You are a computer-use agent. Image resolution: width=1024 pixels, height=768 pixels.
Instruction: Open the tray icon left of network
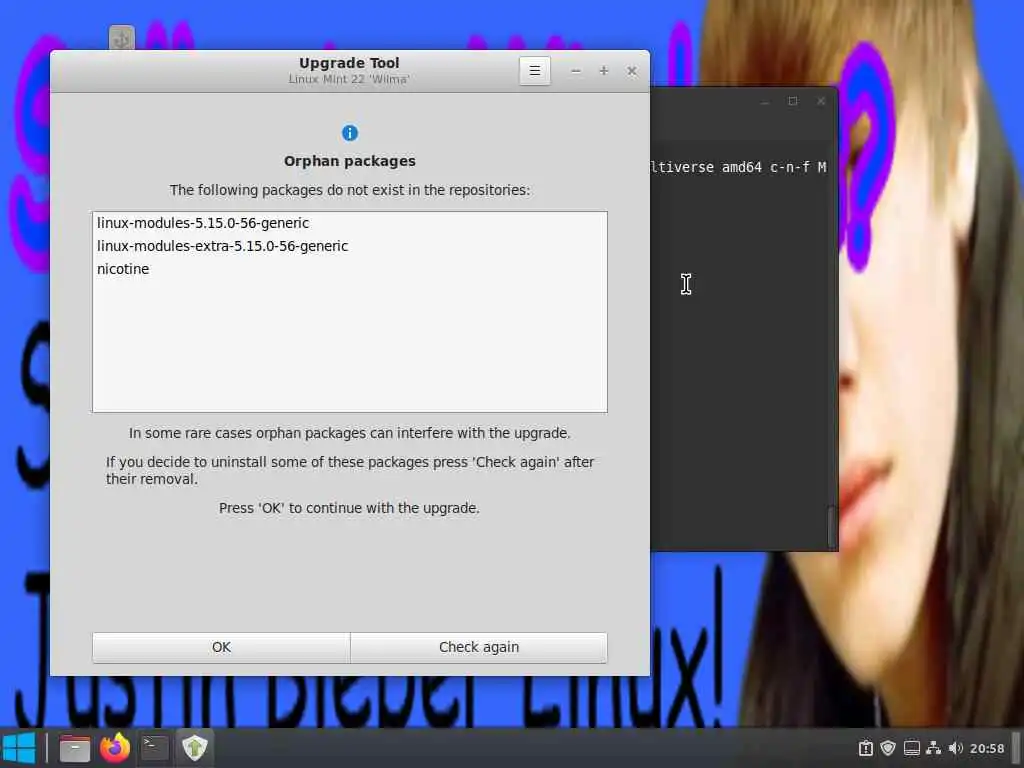pyautogui.click(x=912, y=748)
